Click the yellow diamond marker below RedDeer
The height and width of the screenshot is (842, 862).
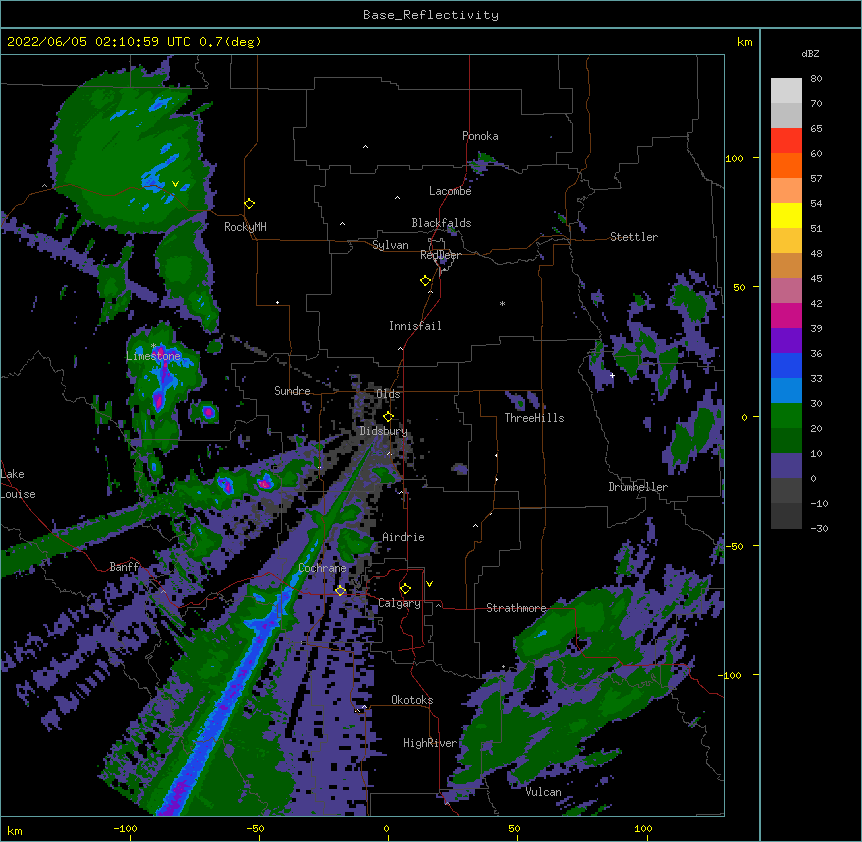click(x=425, y=281)
